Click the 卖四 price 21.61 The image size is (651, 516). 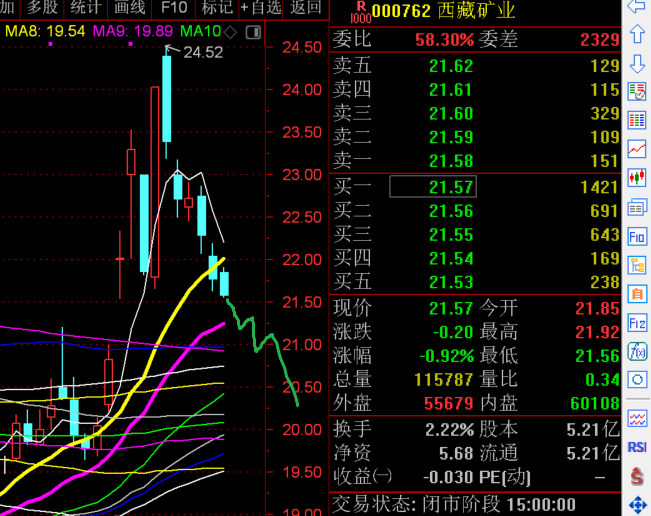coord(451,90)
